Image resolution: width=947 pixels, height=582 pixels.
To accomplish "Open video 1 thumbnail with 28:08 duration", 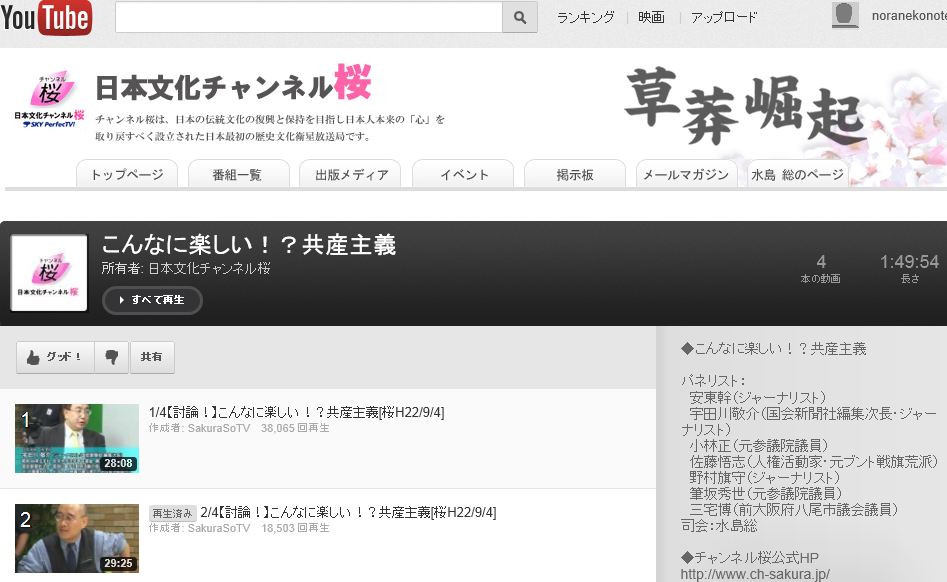I will (x=77, y=438).
